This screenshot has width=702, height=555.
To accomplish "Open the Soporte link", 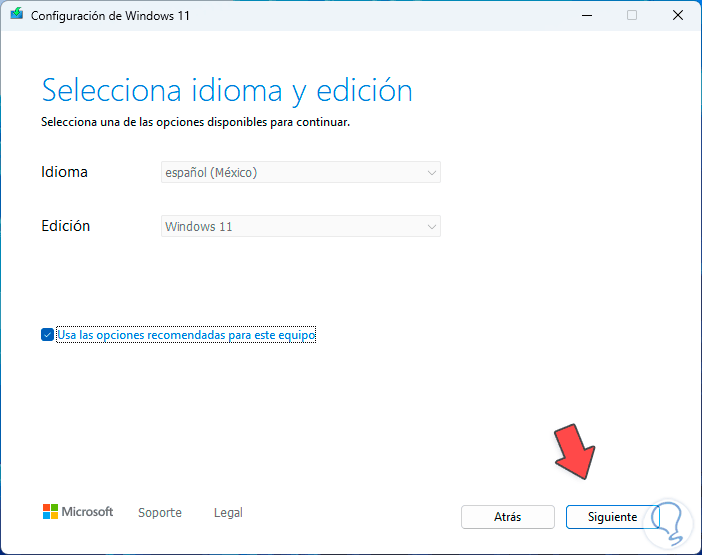I will (x=160, y=512).
